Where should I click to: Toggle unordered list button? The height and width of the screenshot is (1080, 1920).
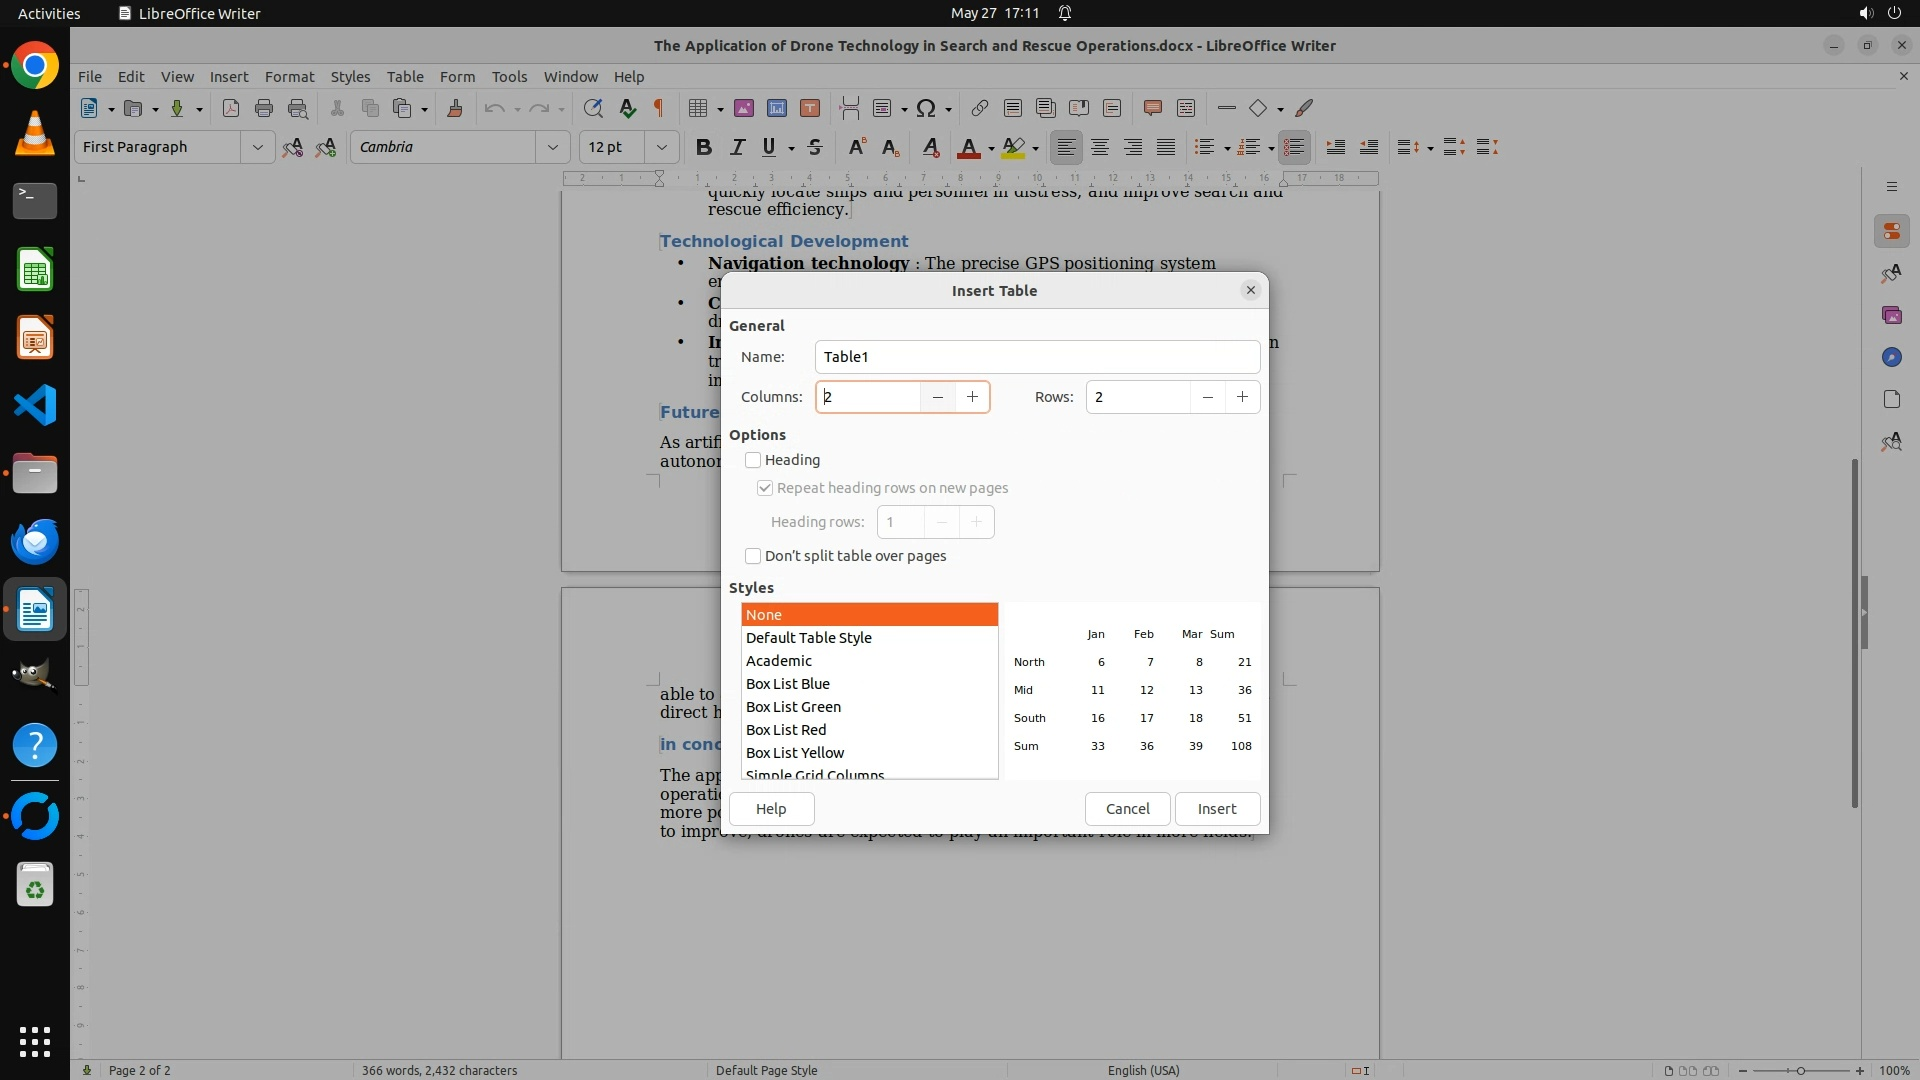[x=1205, y=147]
